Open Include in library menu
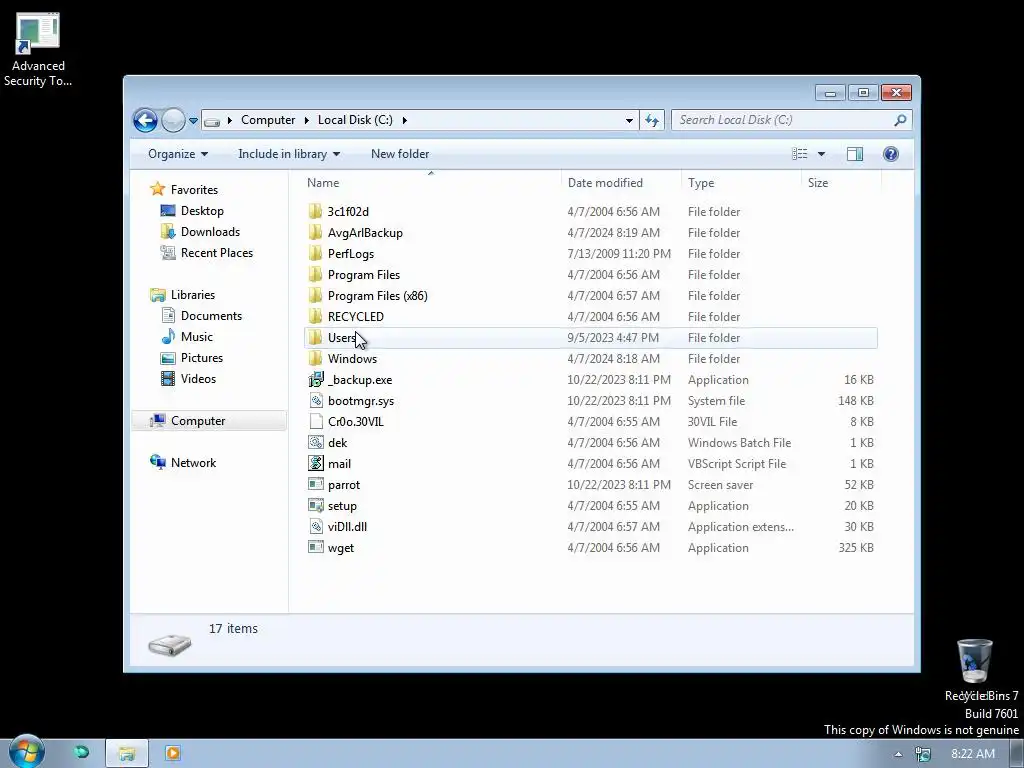 pos(289,154)
